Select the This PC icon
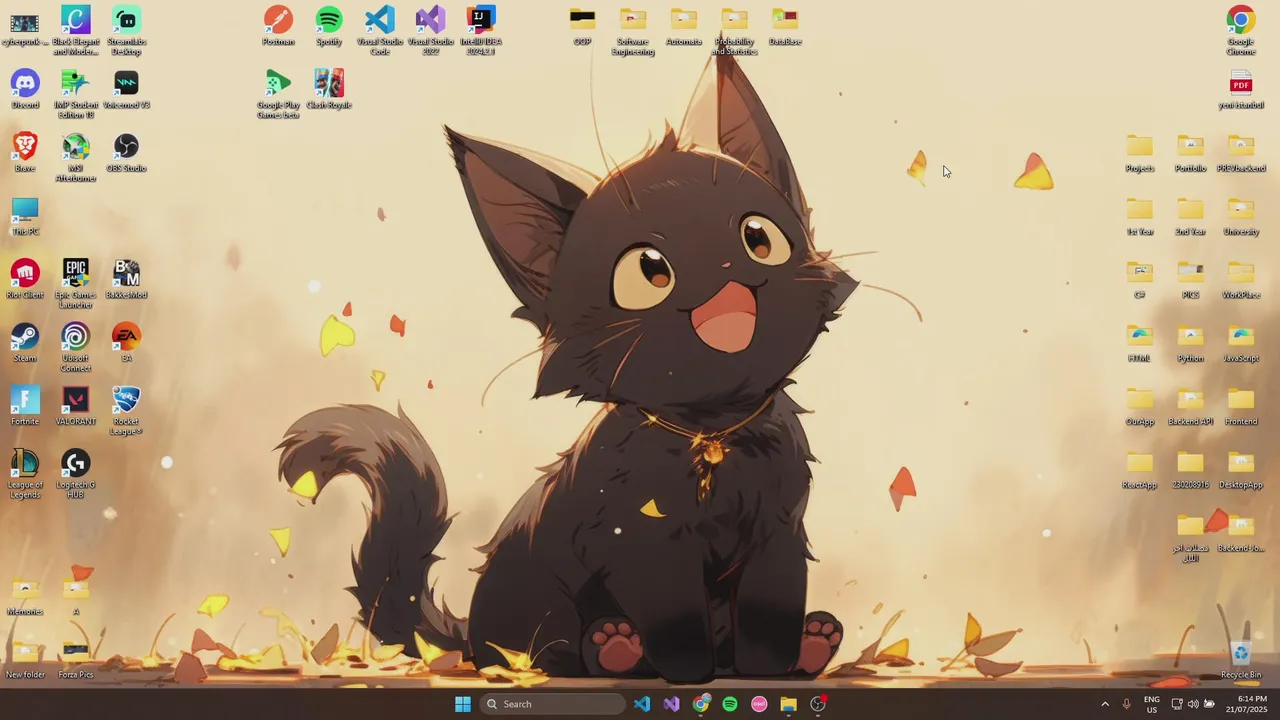Screen dimensions: 1280x720 tap(25, 216)
